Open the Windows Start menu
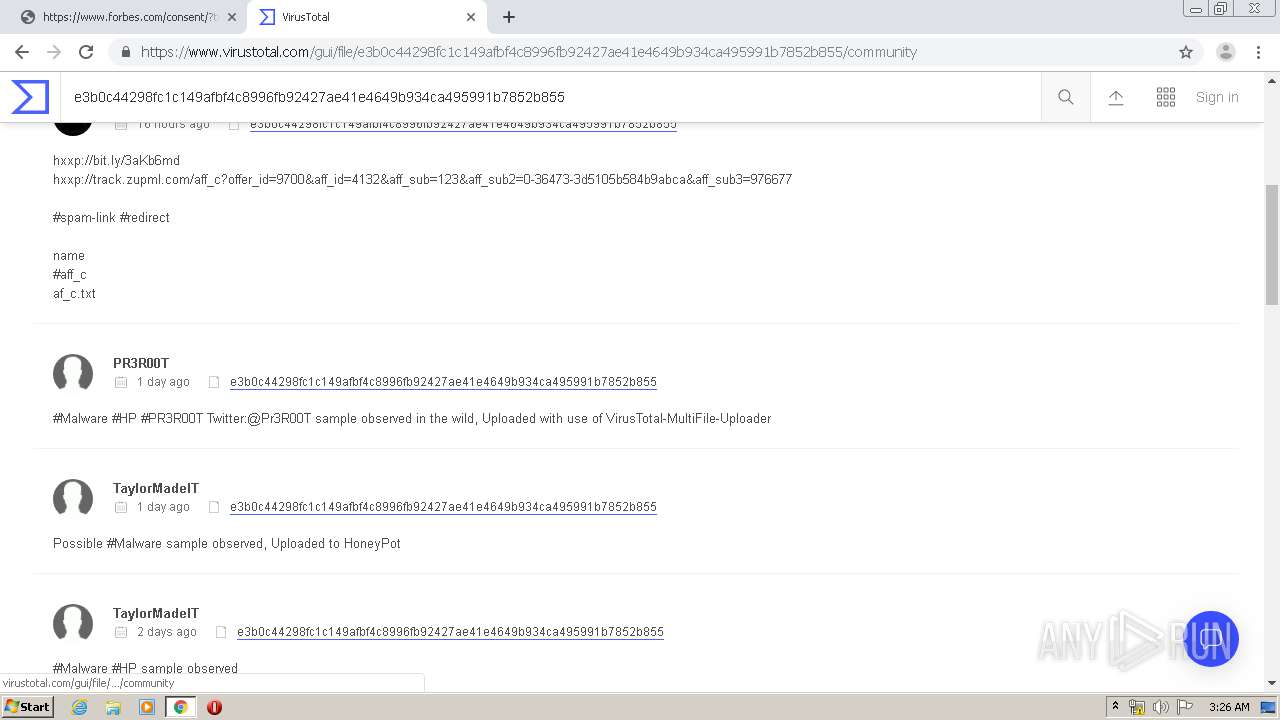Viewport: 1280px width, 720px height. click(27, 707)
